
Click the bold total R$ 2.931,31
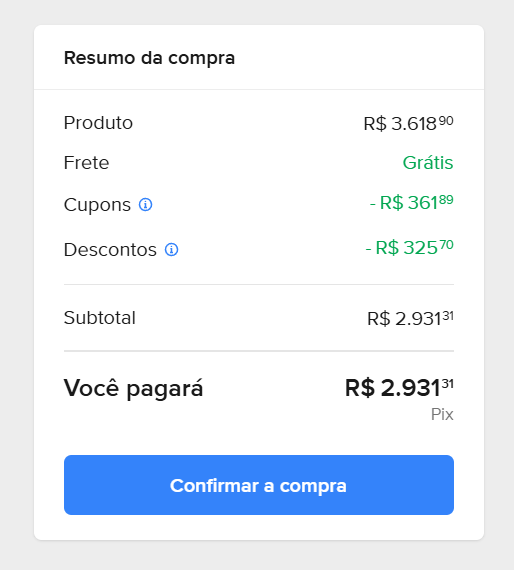(x=399, y=388)
